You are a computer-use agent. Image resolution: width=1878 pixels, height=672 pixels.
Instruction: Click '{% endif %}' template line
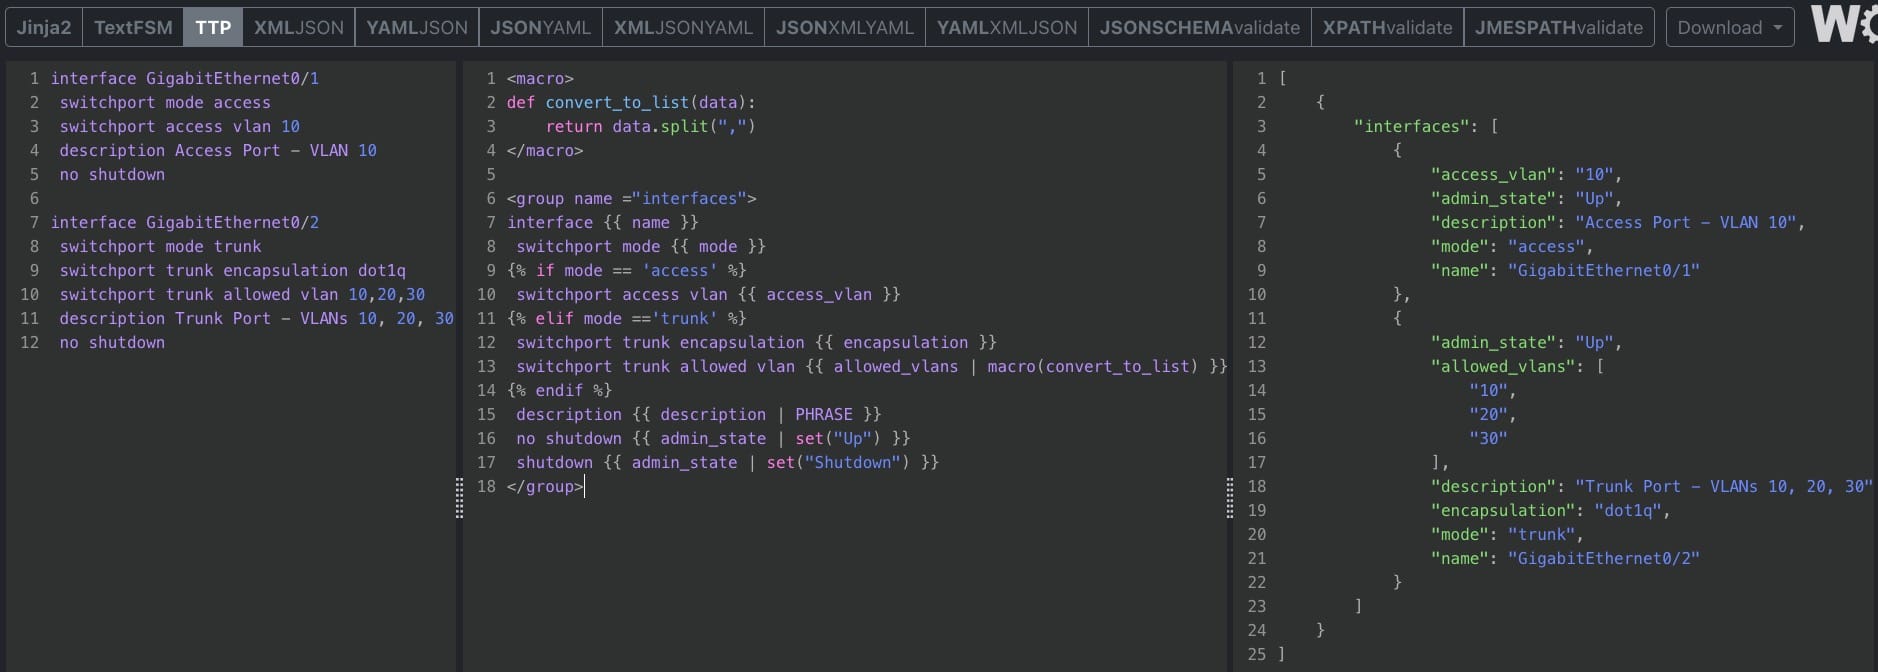pos(559,390)
